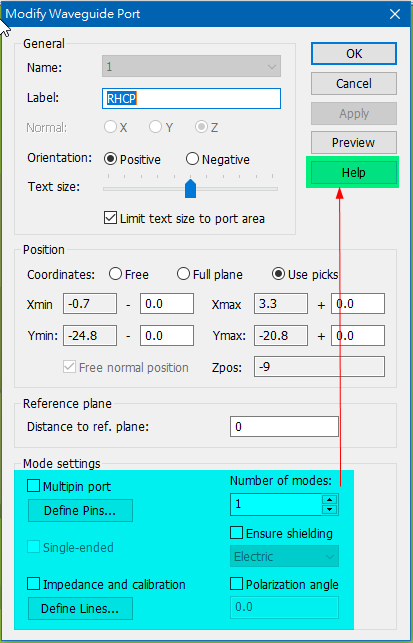Click the Preview button
This screenshot has width=413, height=643.
[354, 142]
